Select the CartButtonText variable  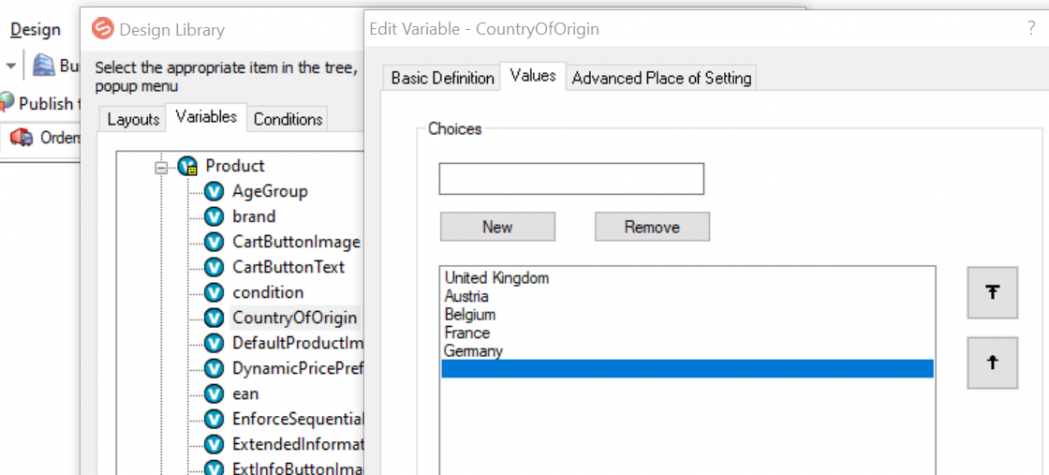pos(288,267)
